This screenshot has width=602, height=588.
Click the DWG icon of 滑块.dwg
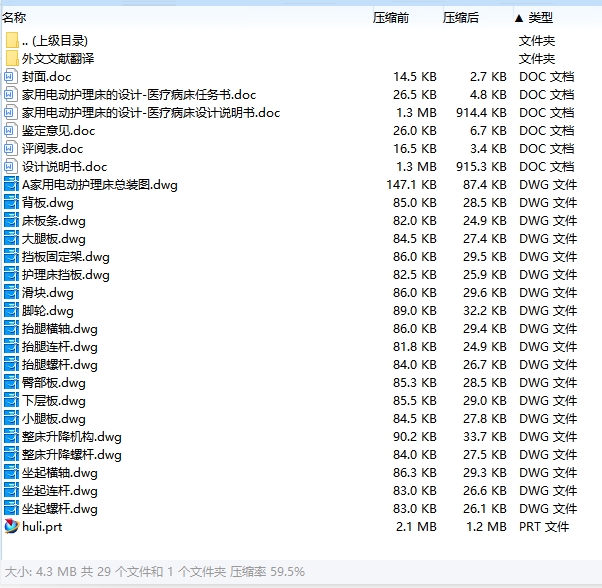[x=11, y=292]
